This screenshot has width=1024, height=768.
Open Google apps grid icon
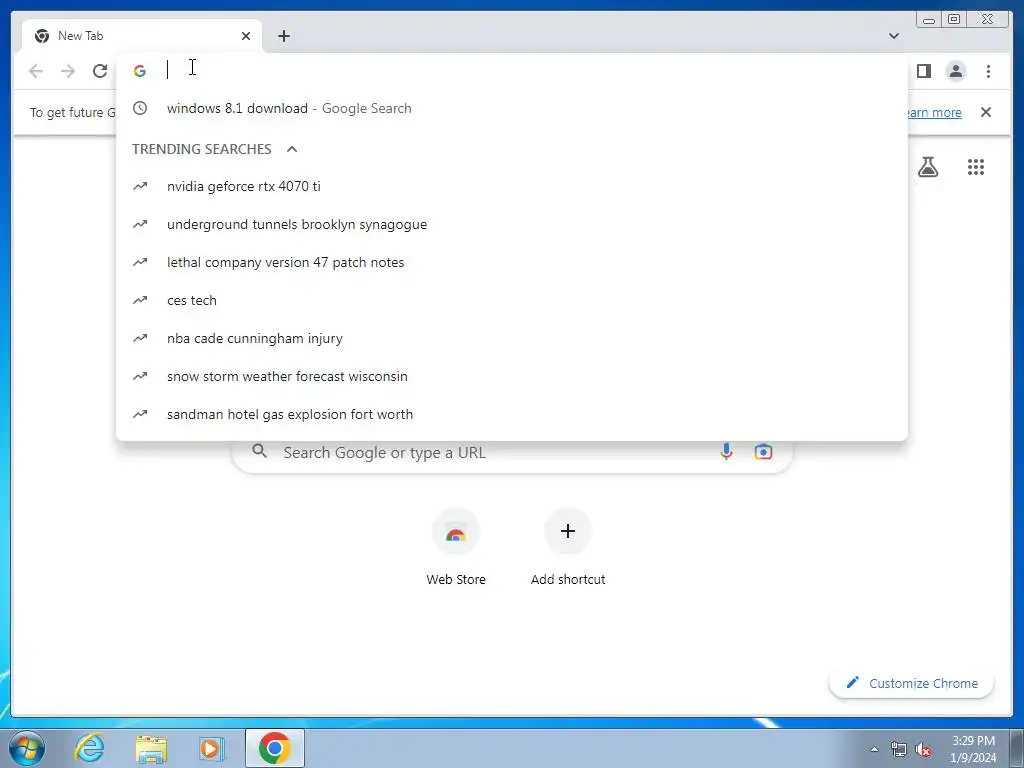[976, 167]
